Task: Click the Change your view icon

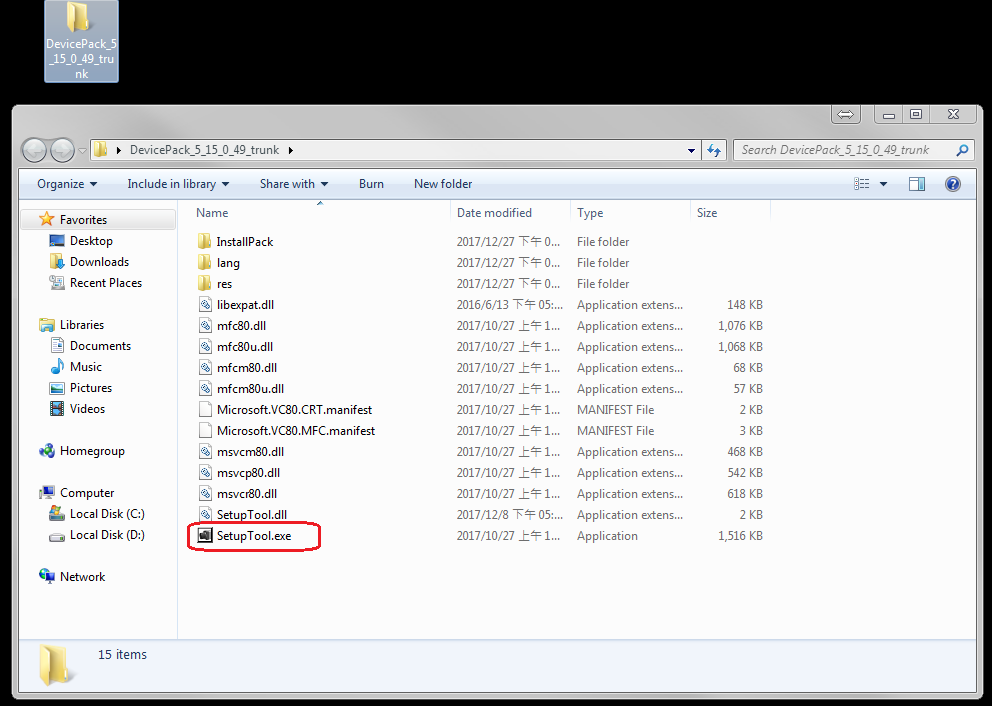Action: [x=862, y=184]
